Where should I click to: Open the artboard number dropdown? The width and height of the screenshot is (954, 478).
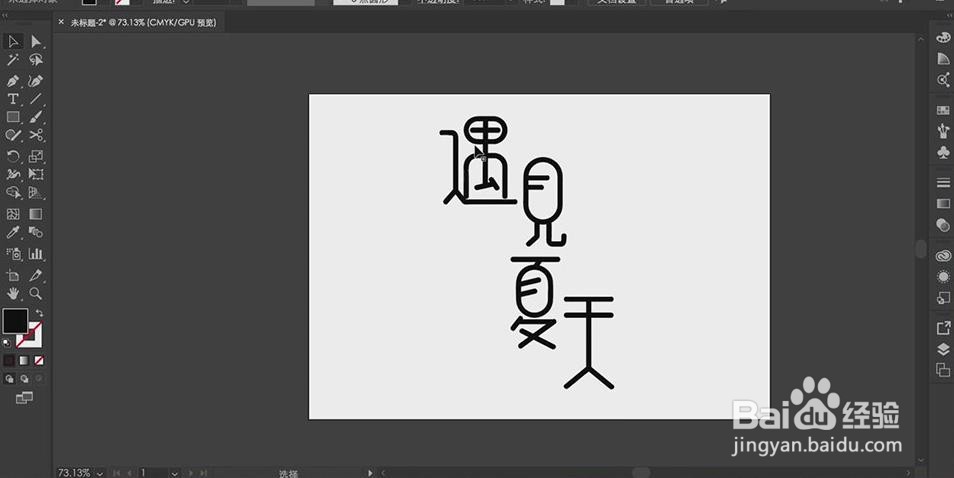(x=175, y=473)
